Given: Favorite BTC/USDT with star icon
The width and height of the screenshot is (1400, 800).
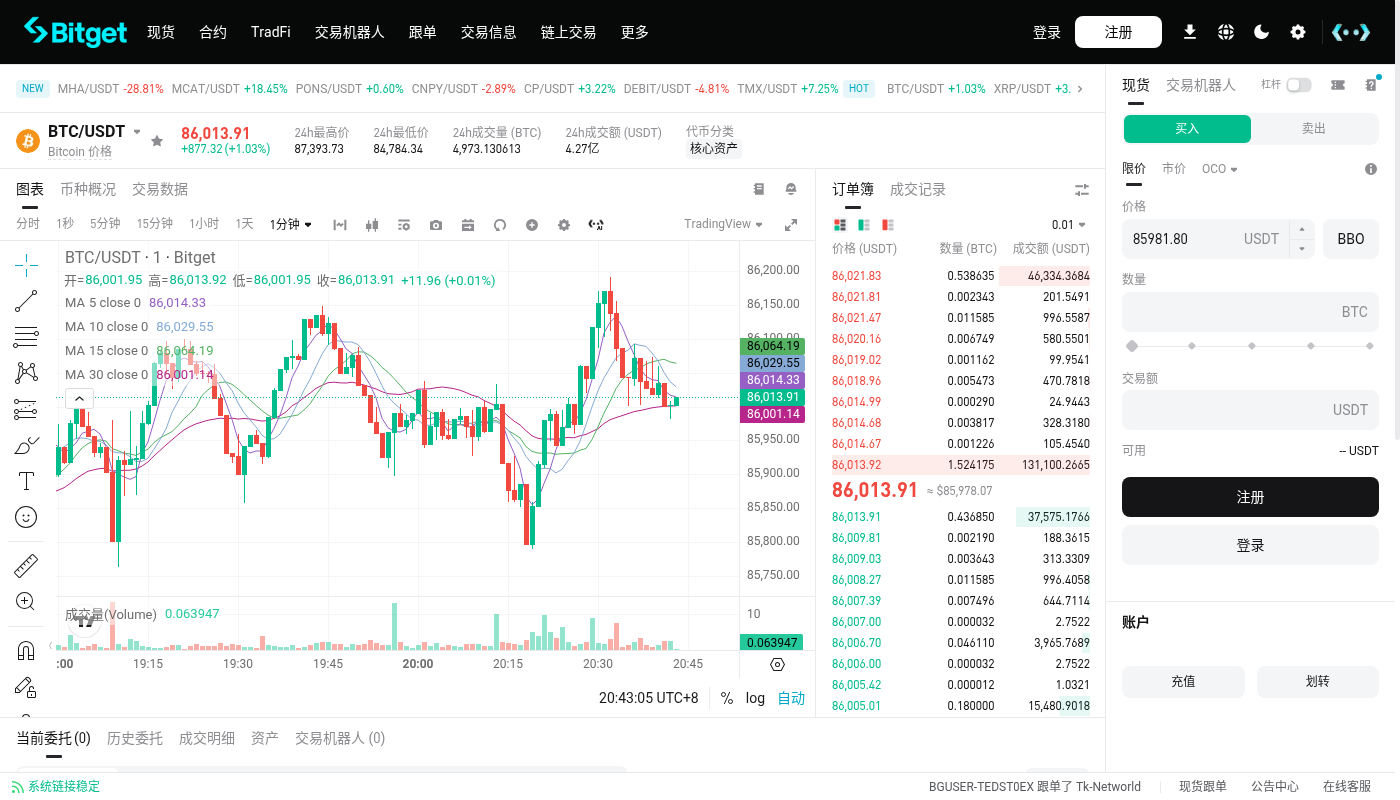Looking at the screenshot, I should [x=157, y=141].
